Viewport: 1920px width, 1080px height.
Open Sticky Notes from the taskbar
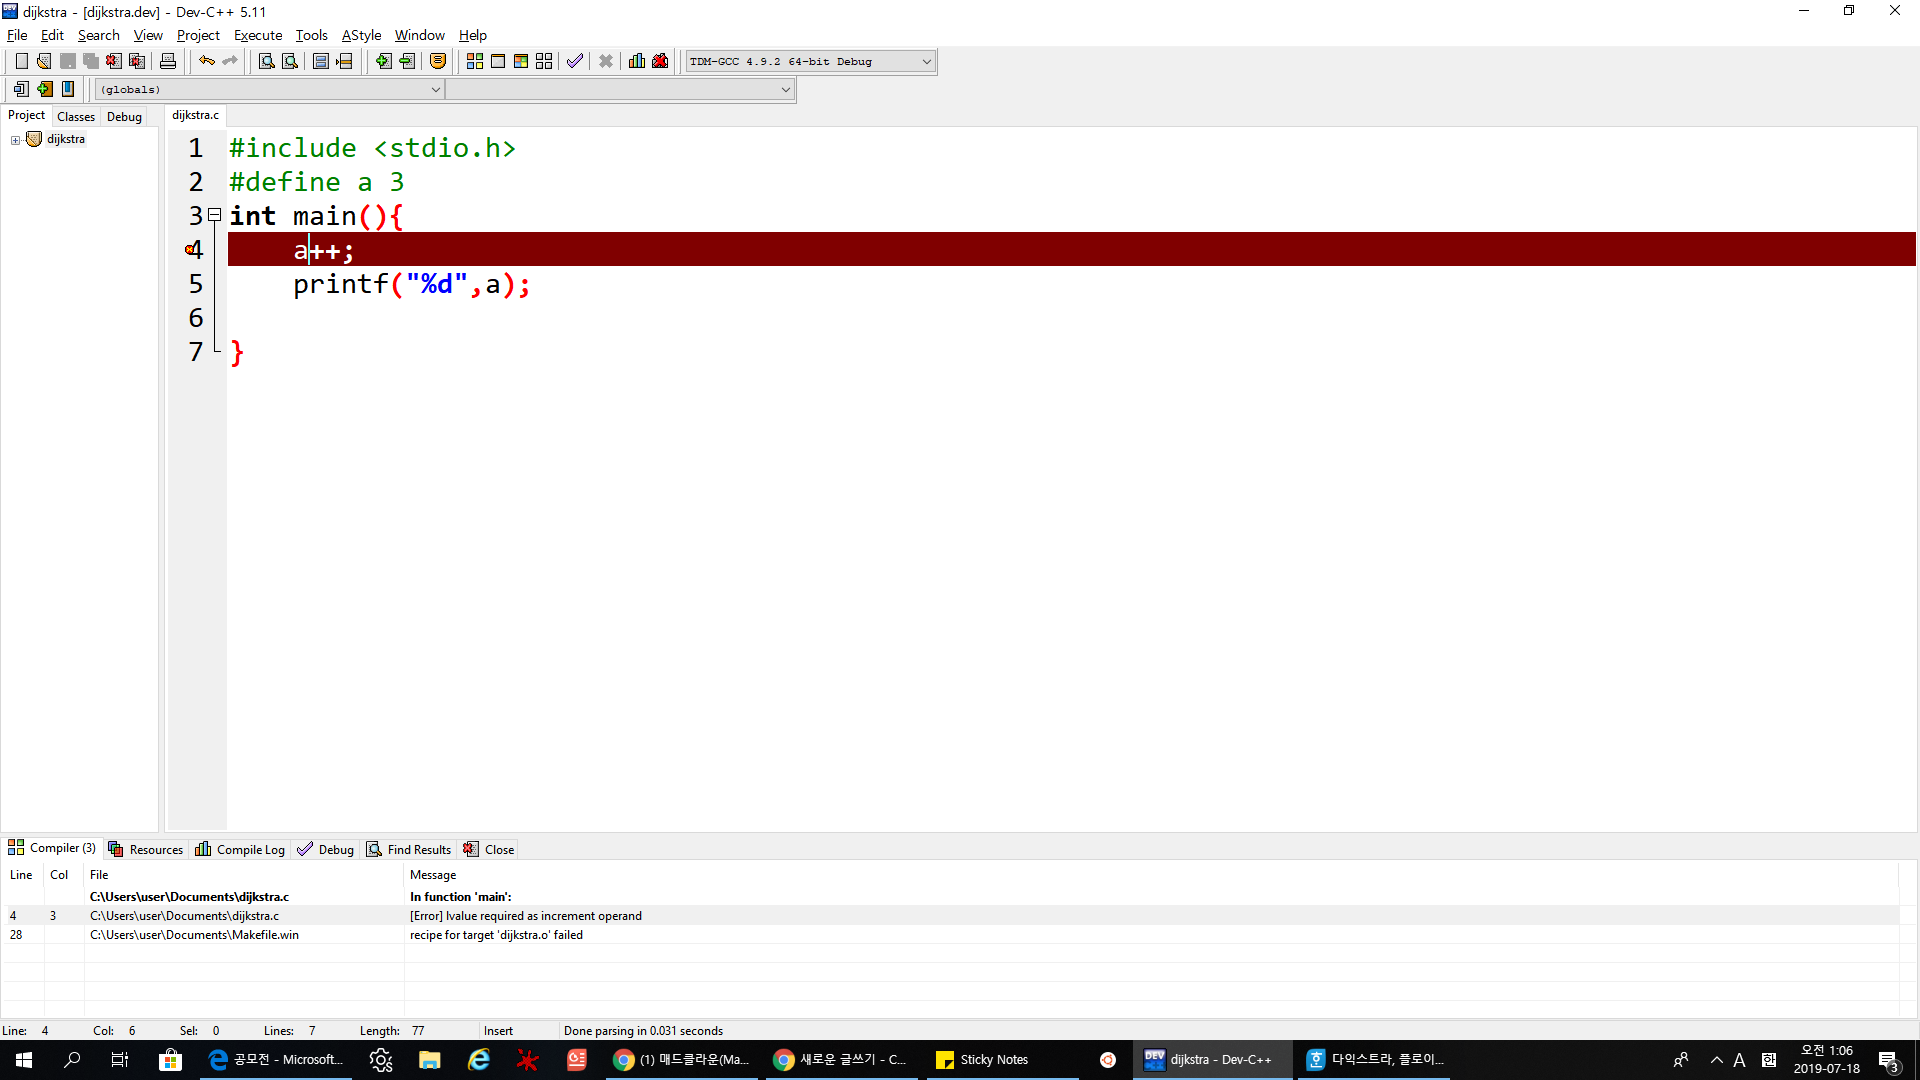click(x=982, y=1059)
